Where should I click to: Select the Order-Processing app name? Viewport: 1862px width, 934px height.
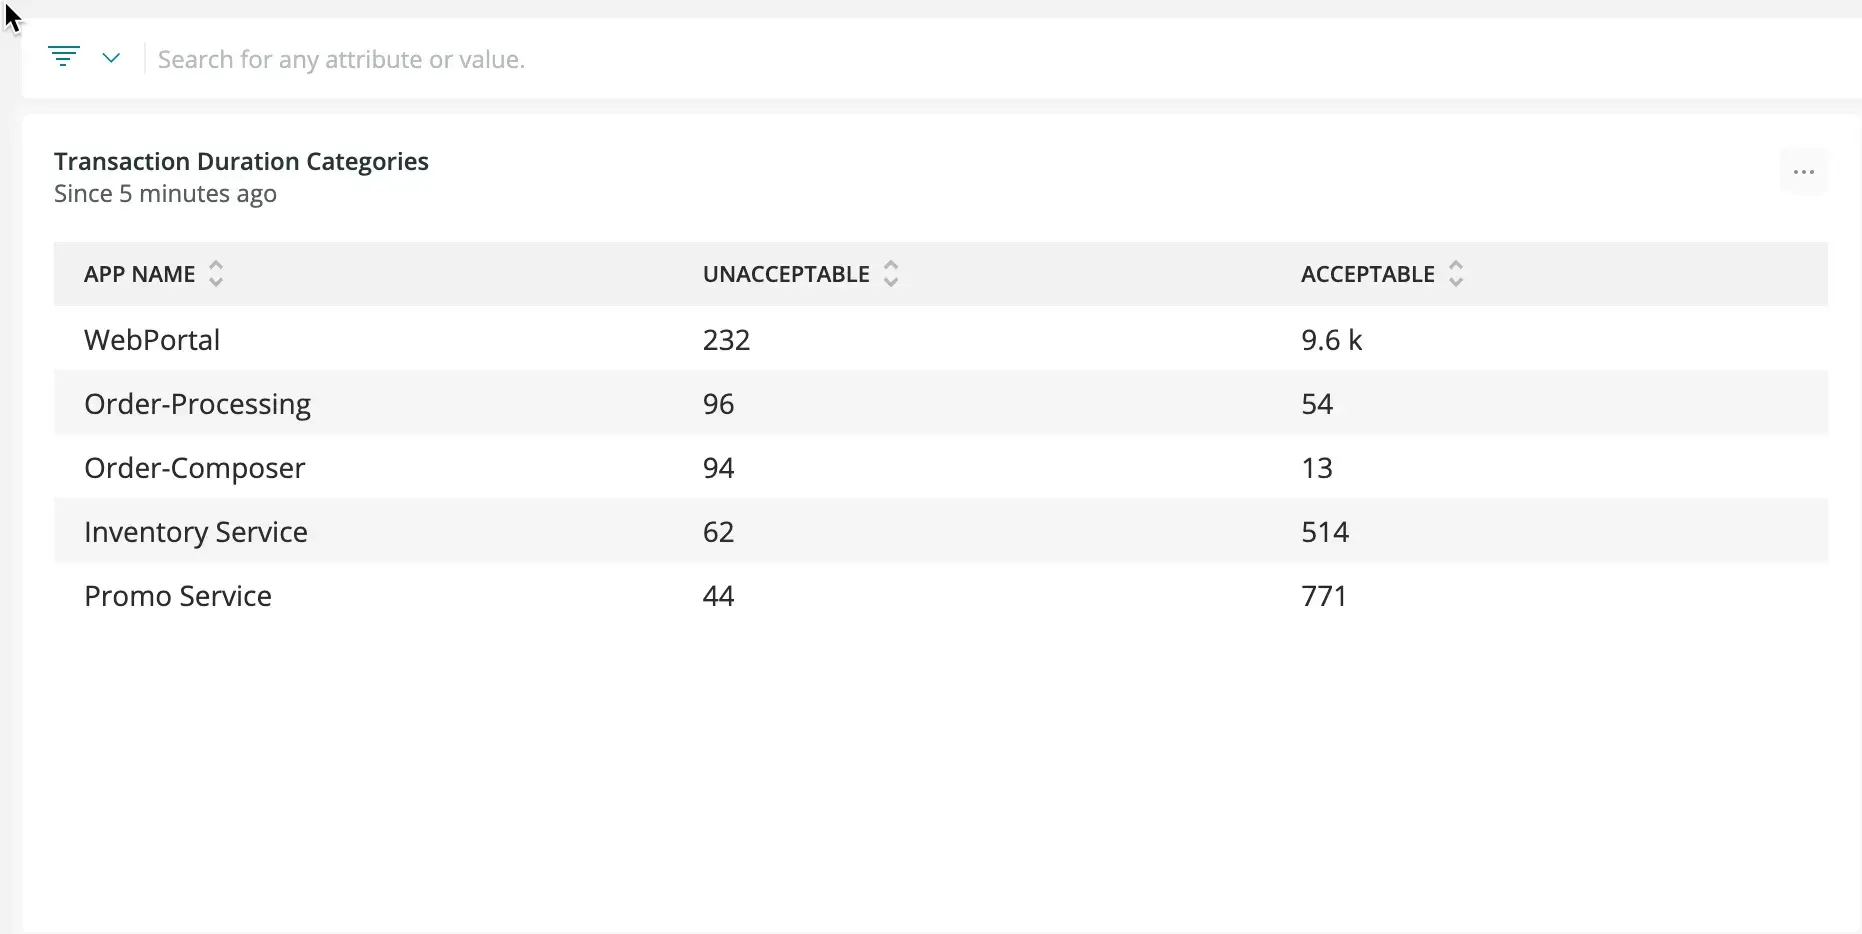[197, 404]
